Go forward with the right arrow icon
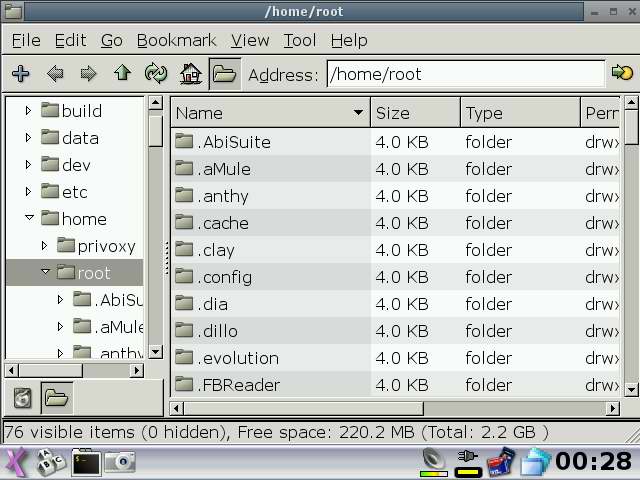 click(x=88, y=74)
